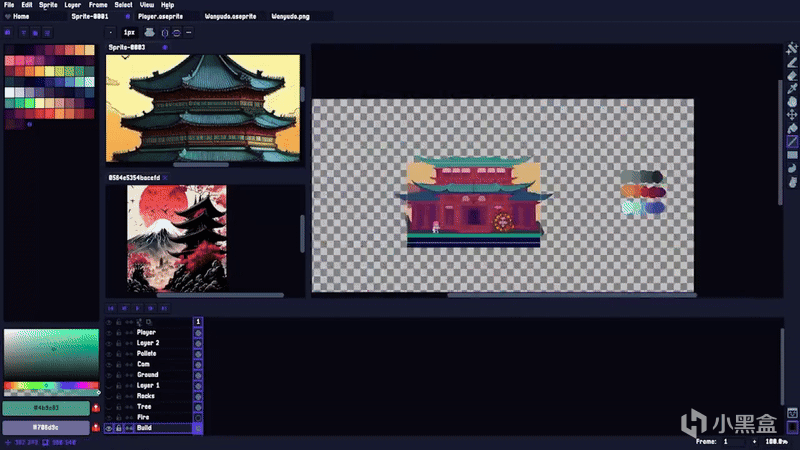Screen dimensions: 800x450
Task: Select the Eraser tool
Action: click(792, 76)
